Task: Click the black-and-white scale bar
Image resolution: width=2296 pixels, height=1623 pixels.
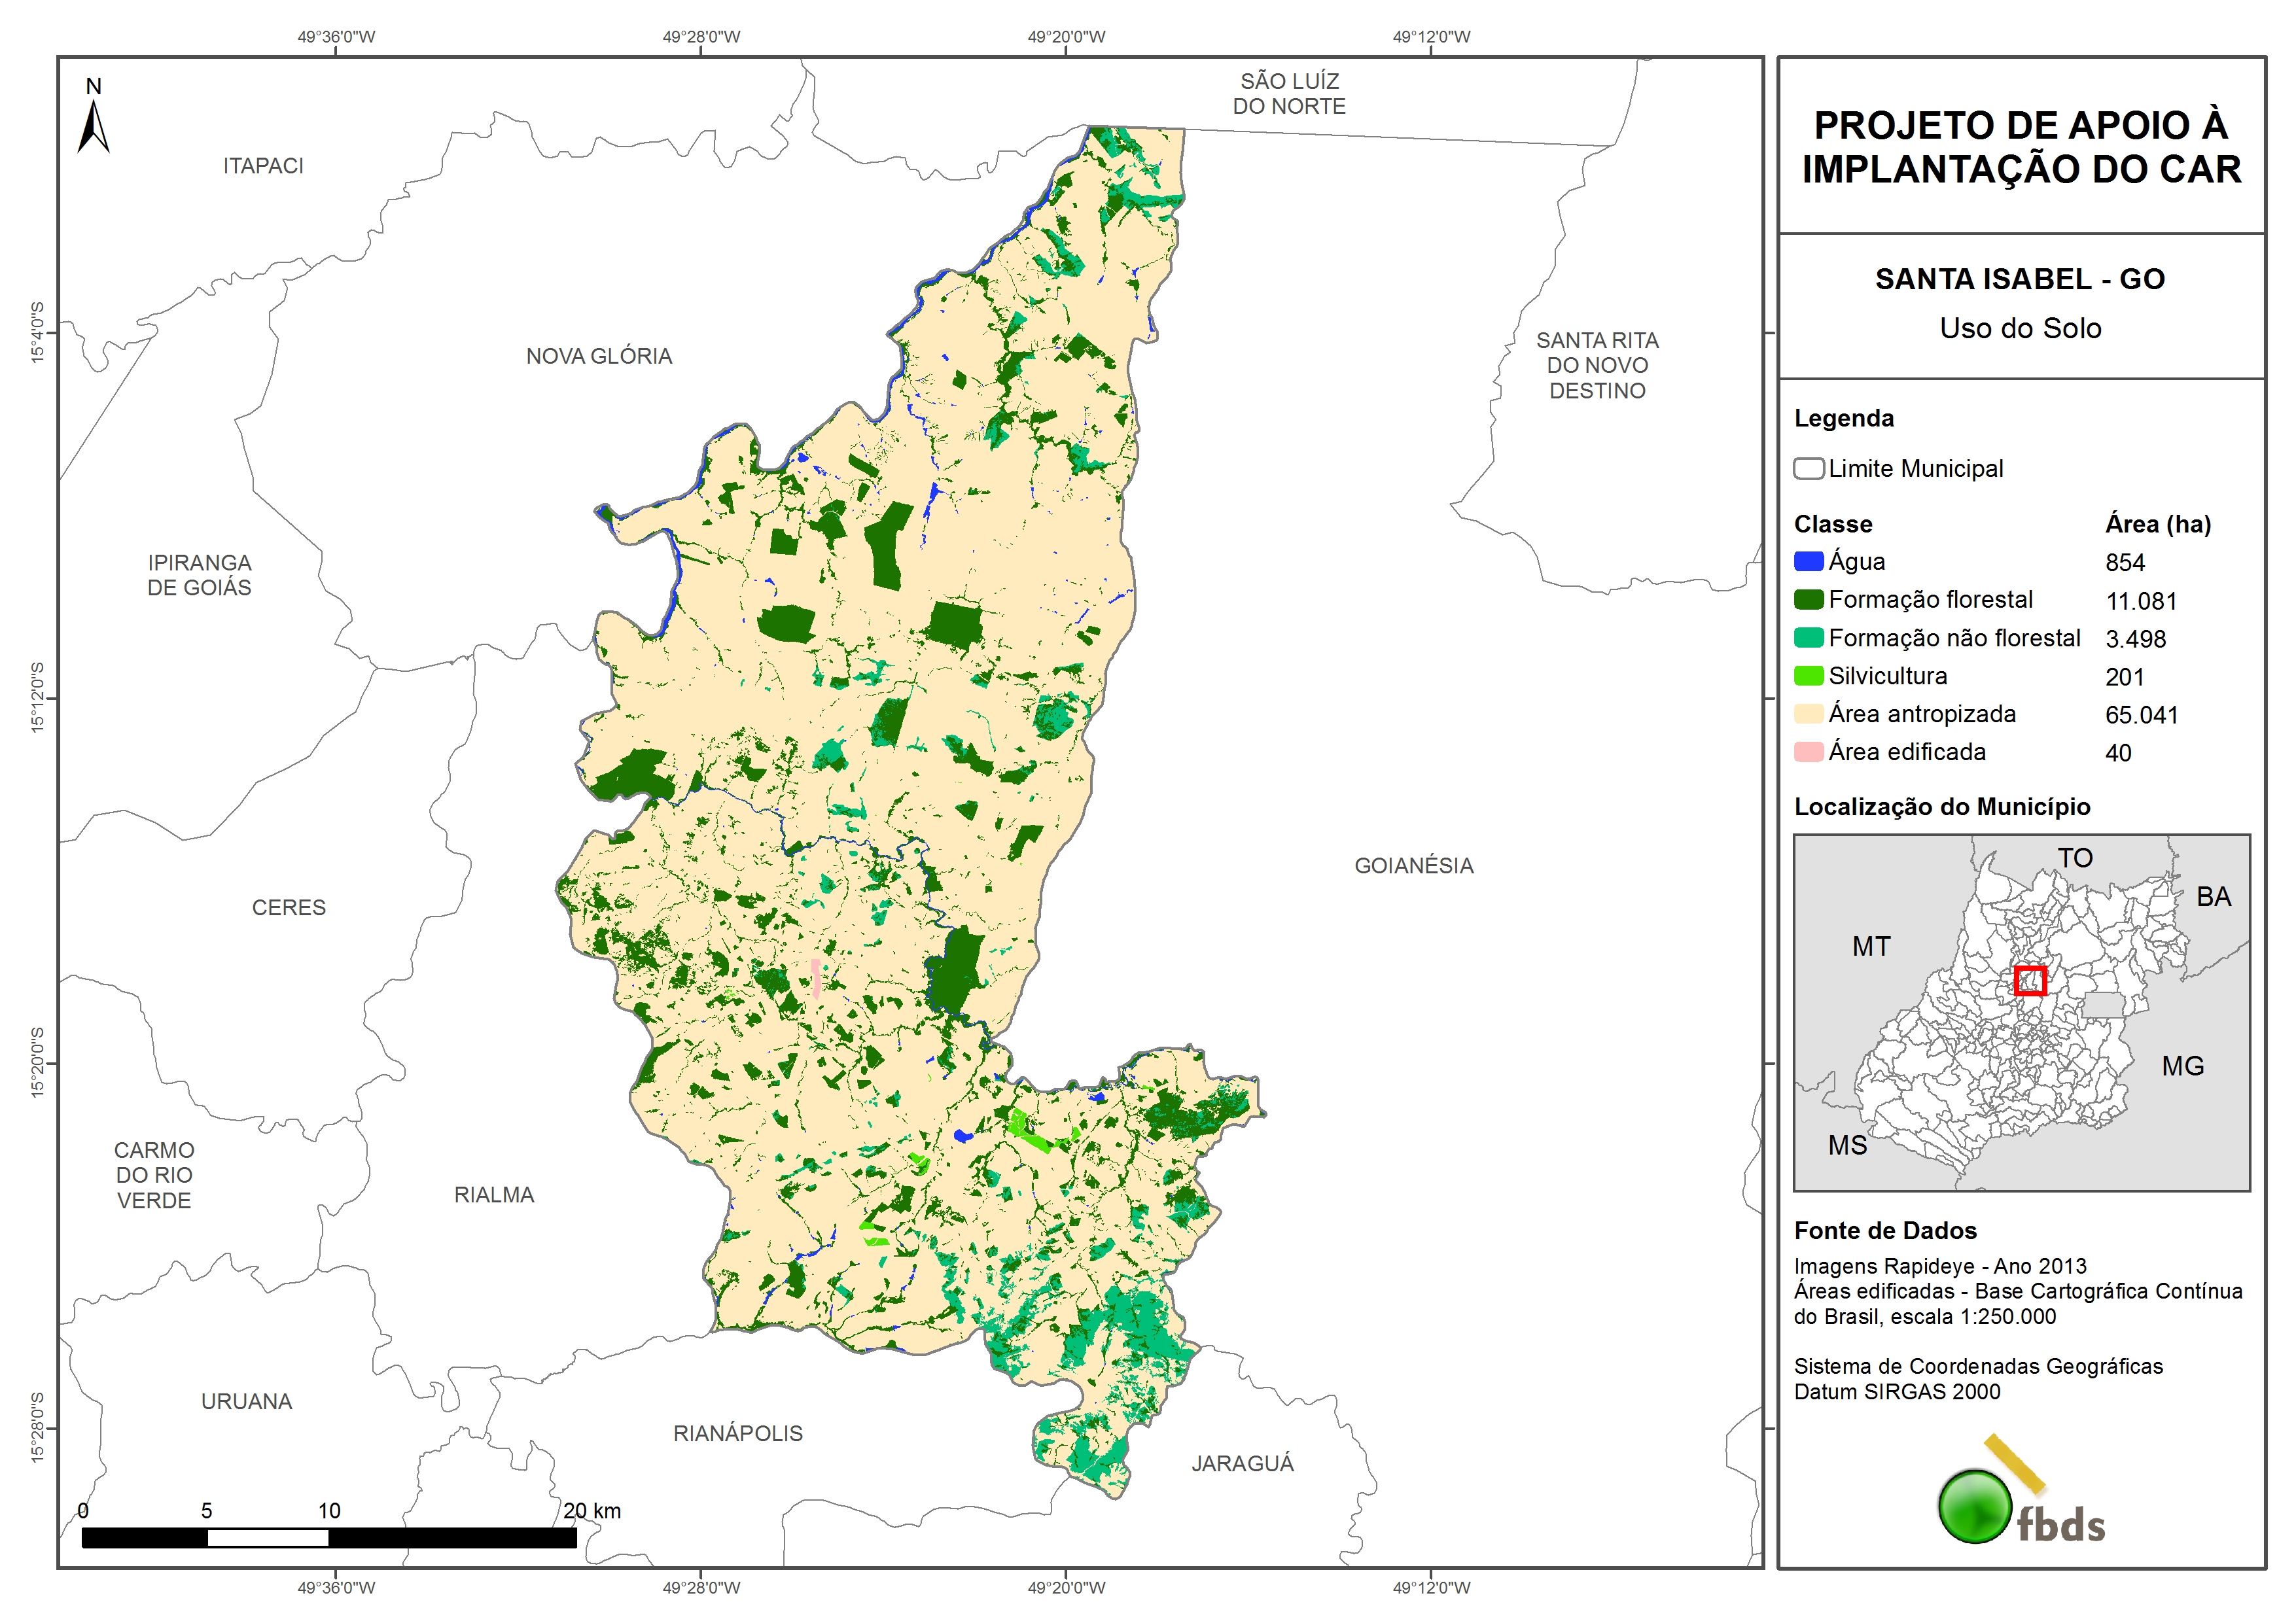Action: [x=329, y=1537]
